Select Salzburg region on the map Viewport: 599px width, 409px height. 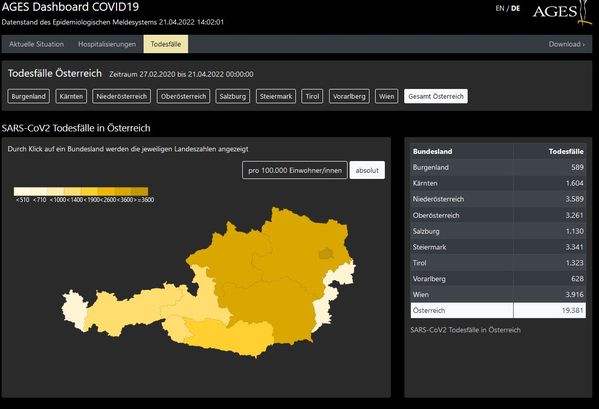tap(206, 302)
